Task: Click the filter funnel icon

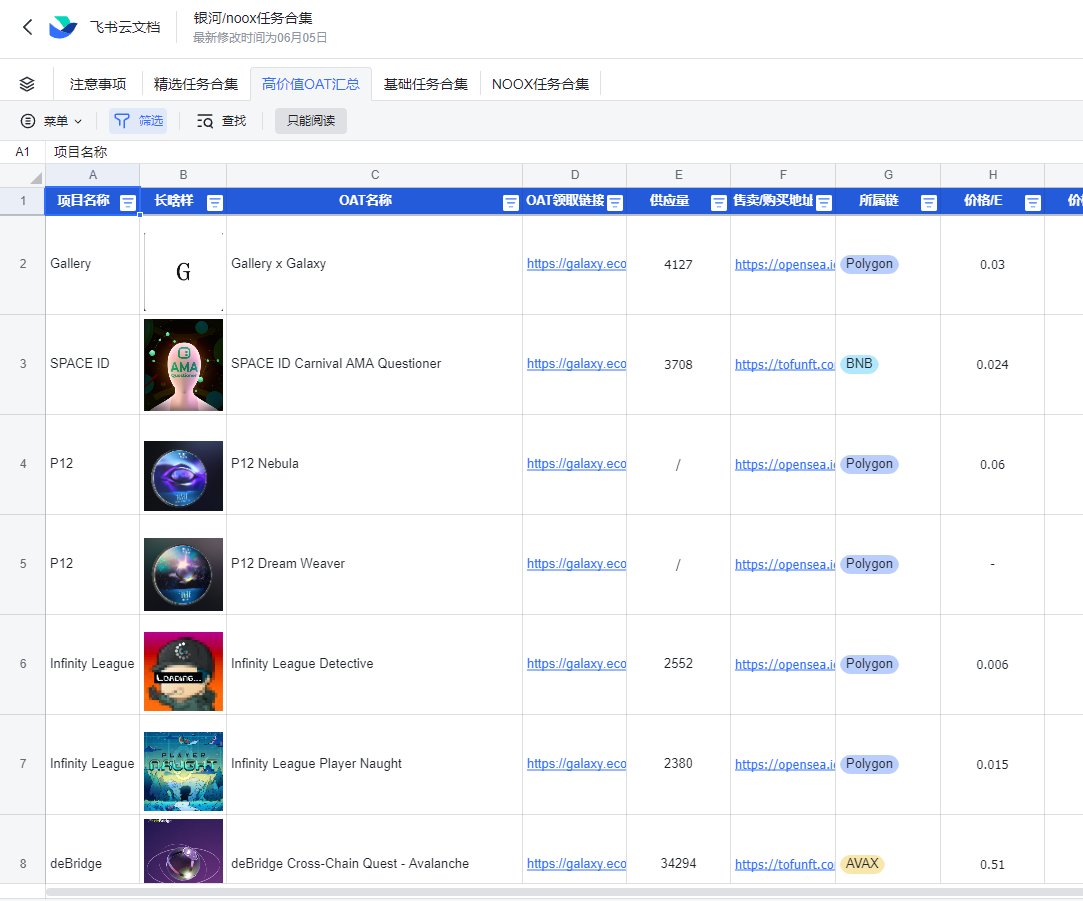Action: [x=122, y=121]
